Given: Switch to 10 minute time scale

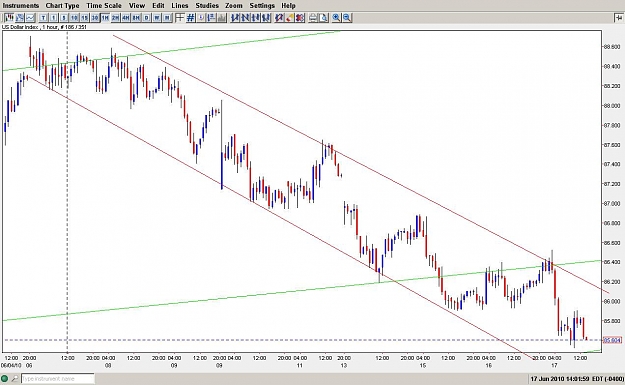Looking at the screenshot, I should (75, 18).
